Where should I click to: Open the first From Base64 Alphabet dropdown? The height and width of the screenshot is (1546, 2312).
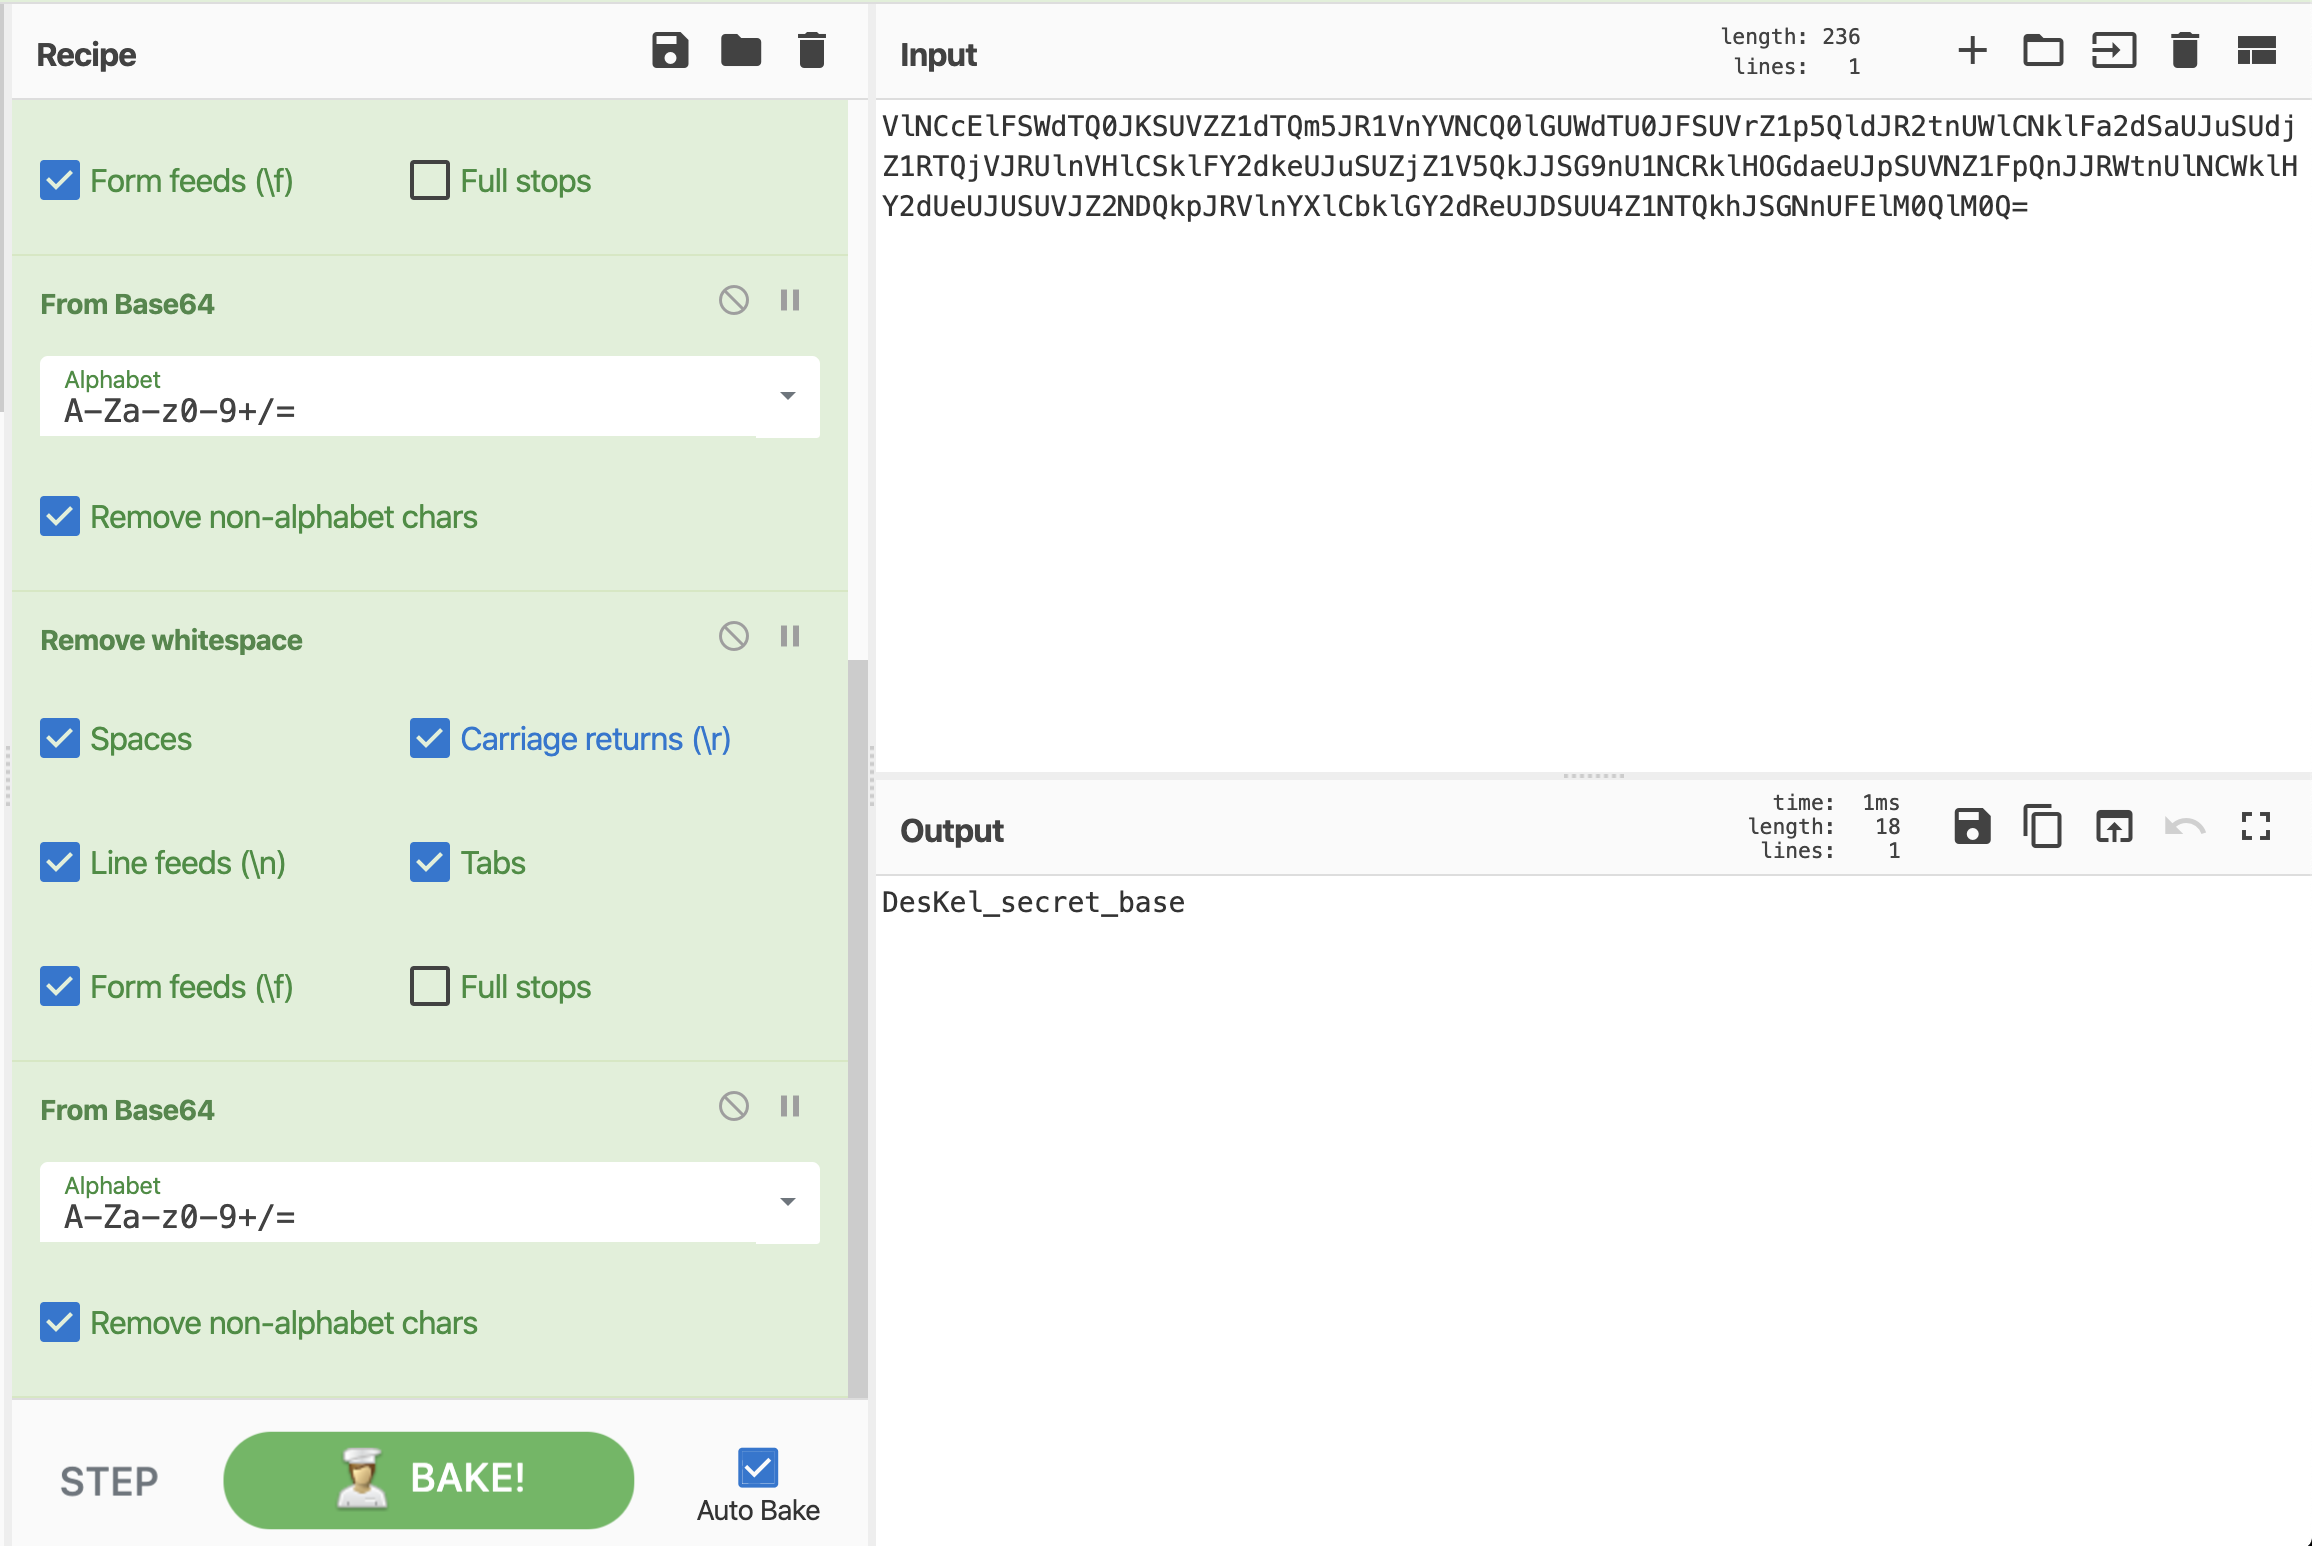coord(788,397)
